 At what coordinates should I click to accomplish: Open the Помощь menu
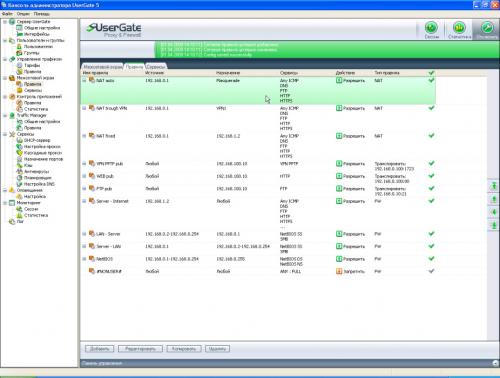pyautogui.click(x=42, y=14)
